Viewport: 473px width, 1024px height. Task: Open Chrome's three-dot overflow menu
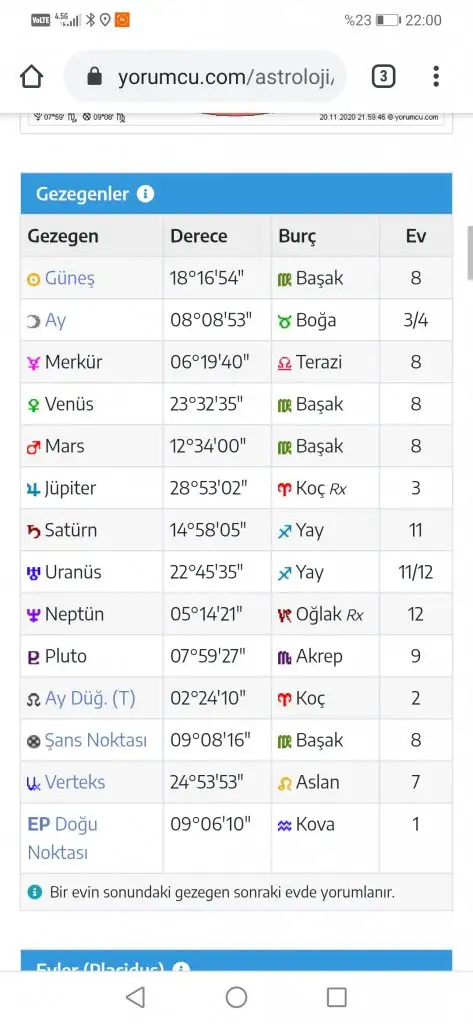(x=436, y=77)
